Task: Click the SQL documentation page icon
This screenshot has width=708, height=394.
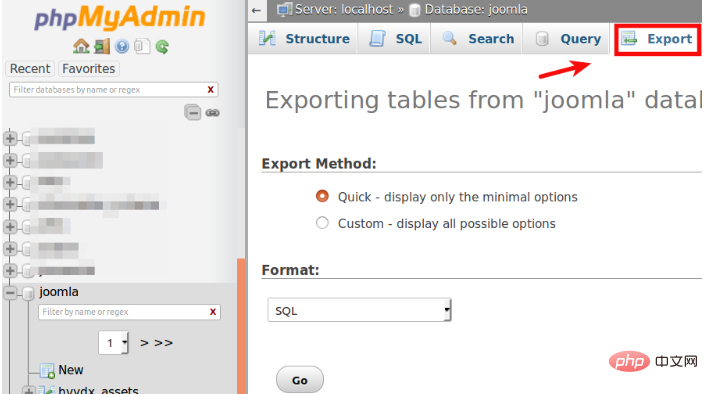Action: (x=142, y=46)
